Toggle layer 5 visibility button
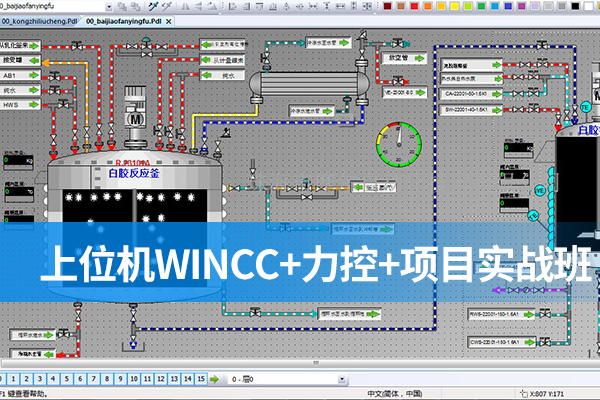The width and height of the screenshot is (600, 400). pyautogui.click(x=67, y=379)
